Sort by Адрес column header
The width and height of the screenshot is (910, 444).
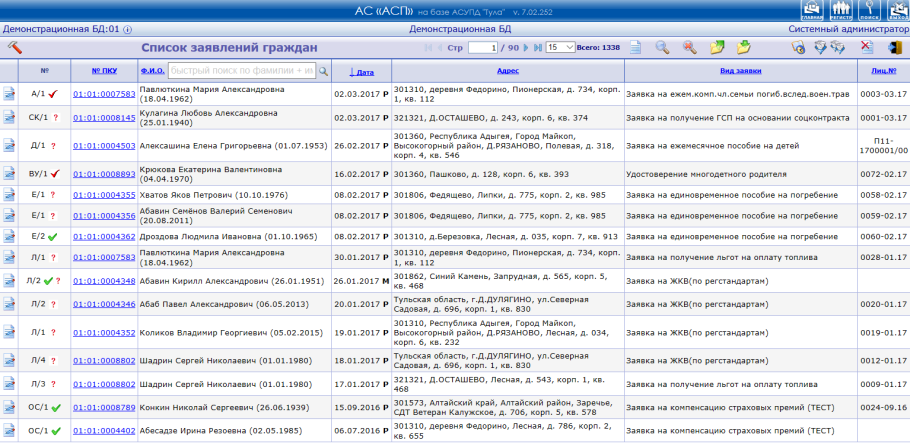507,71
